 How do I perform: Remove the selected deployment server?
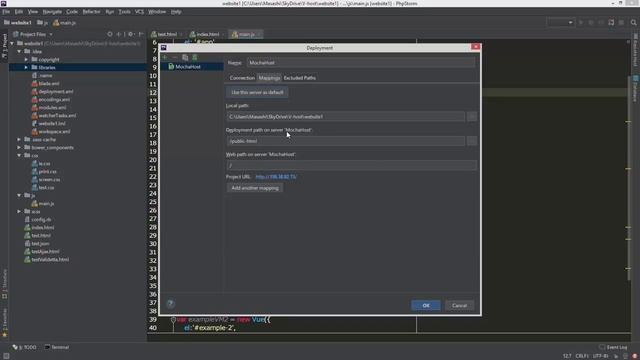[x=175, y=58]
